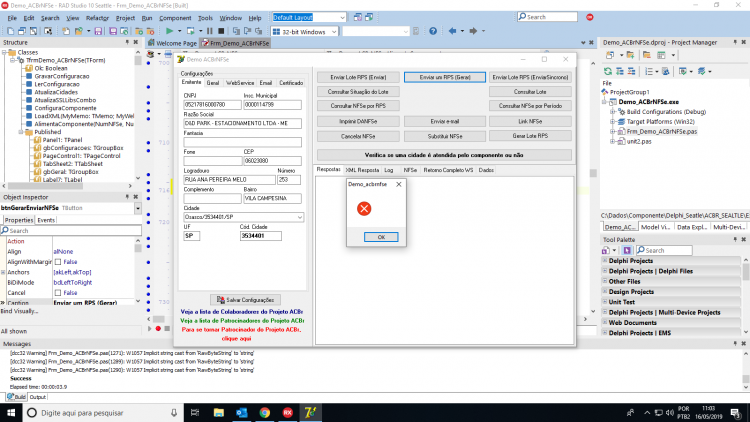The image size is (750, 422).
Task: Open Google Chrome from the taskbar
Action: pos(265,412)
